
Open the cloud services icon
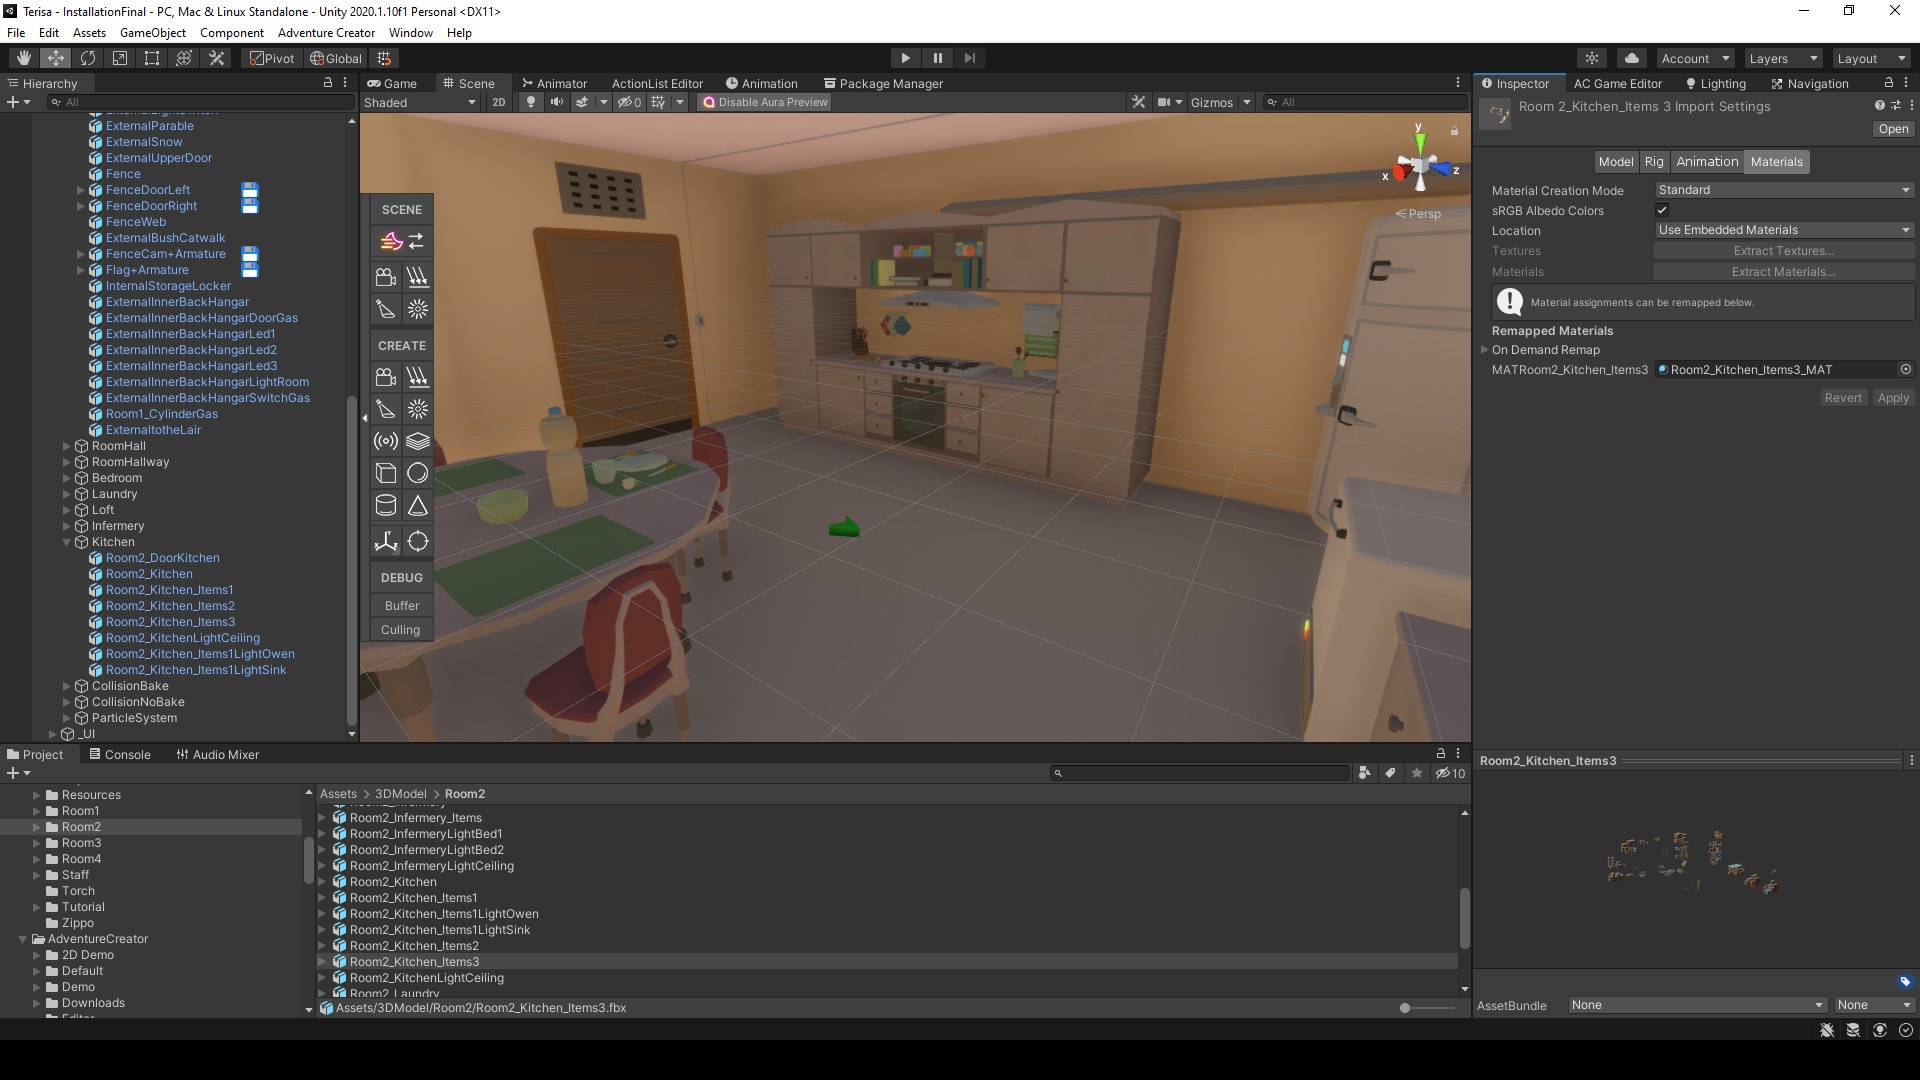click(x=1631, y=58)
